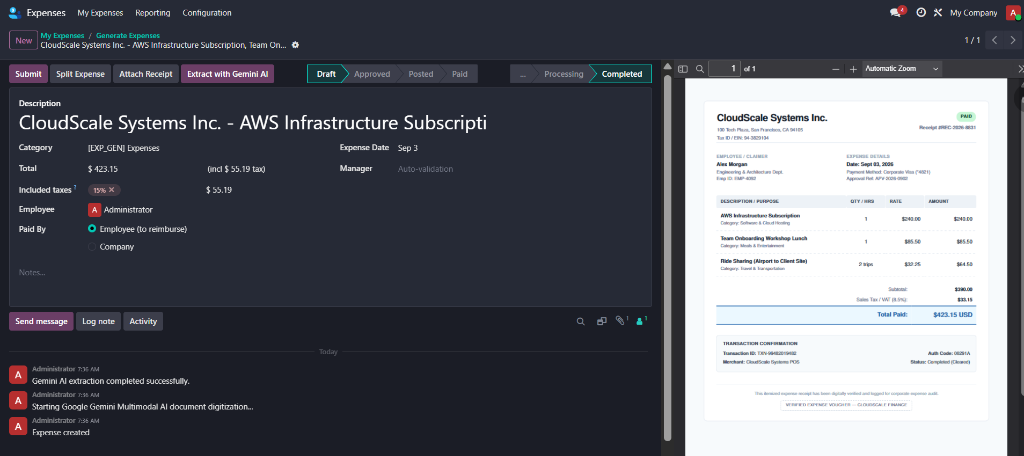Click Send message button
Viewport: 1024px width, 456px height.
coord(41,321)
